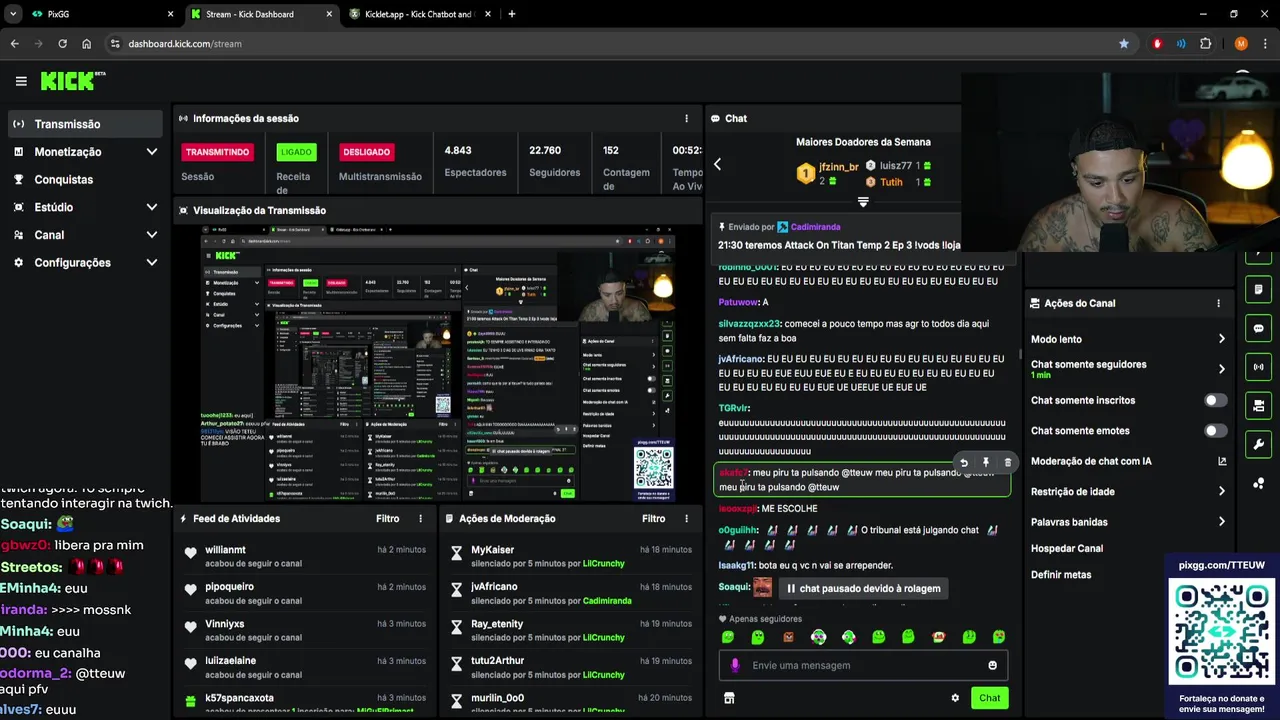Click Definir metas
This screenshot has width=1280, height=720.
coord(1061,575)
